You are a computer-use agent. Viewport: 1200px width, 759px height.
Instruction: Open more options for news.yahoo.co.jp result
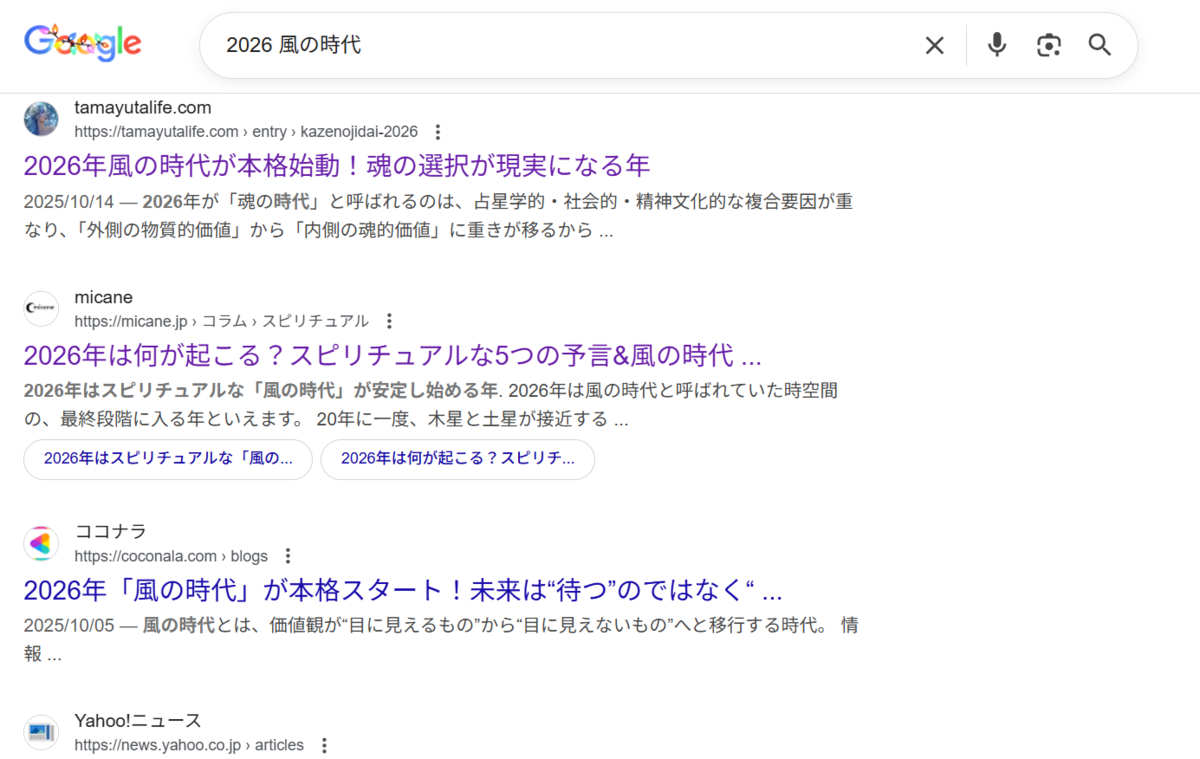click(x=323, y=745)
